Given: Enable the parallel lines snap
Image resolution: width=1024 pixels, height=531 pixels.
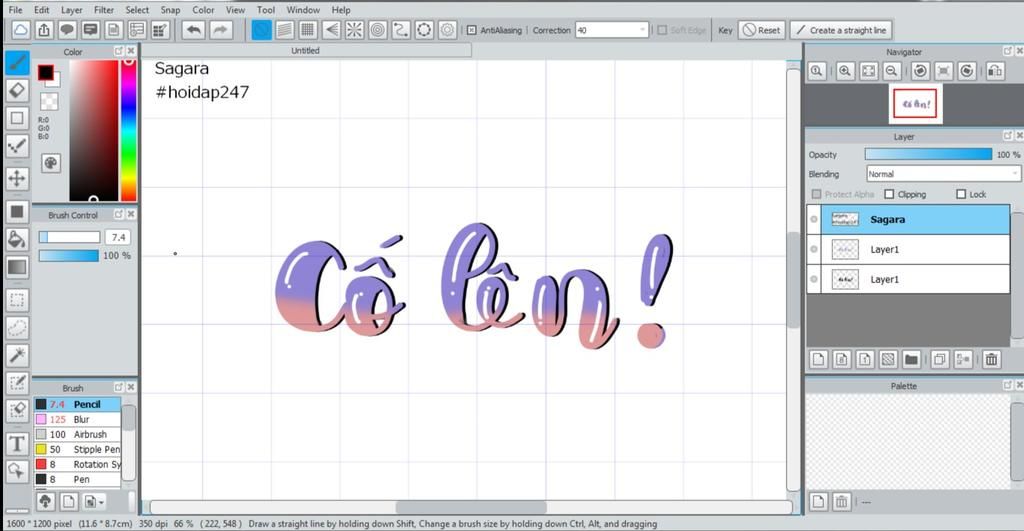Looking at the screenshot, I should tap(285, 30).
